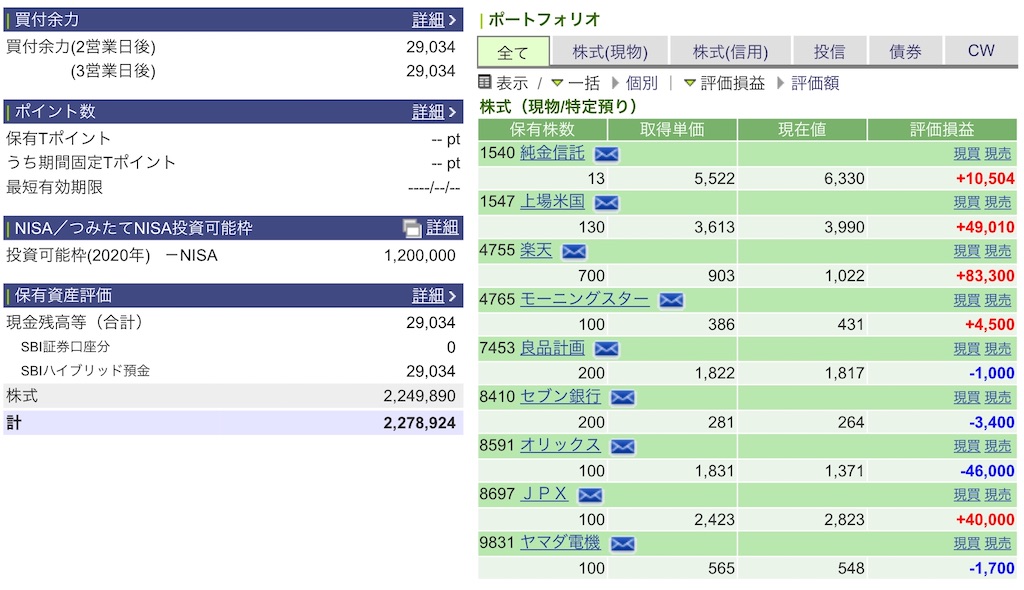Open the NISA popup window icon

pyautogui.click(x=412, y=228)
